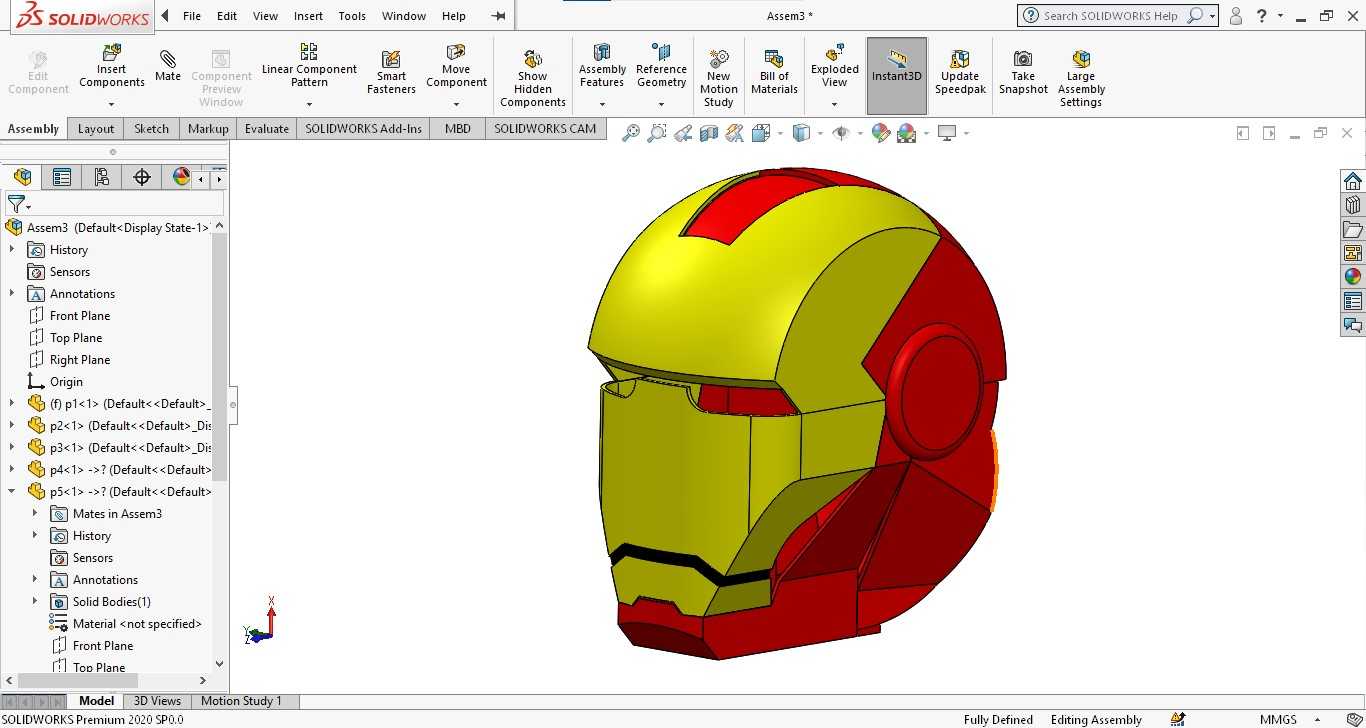Open the SOLIDWORKS Resources home icon
The height and width of the screenshot is (728, 1366).
[1353, 181]
